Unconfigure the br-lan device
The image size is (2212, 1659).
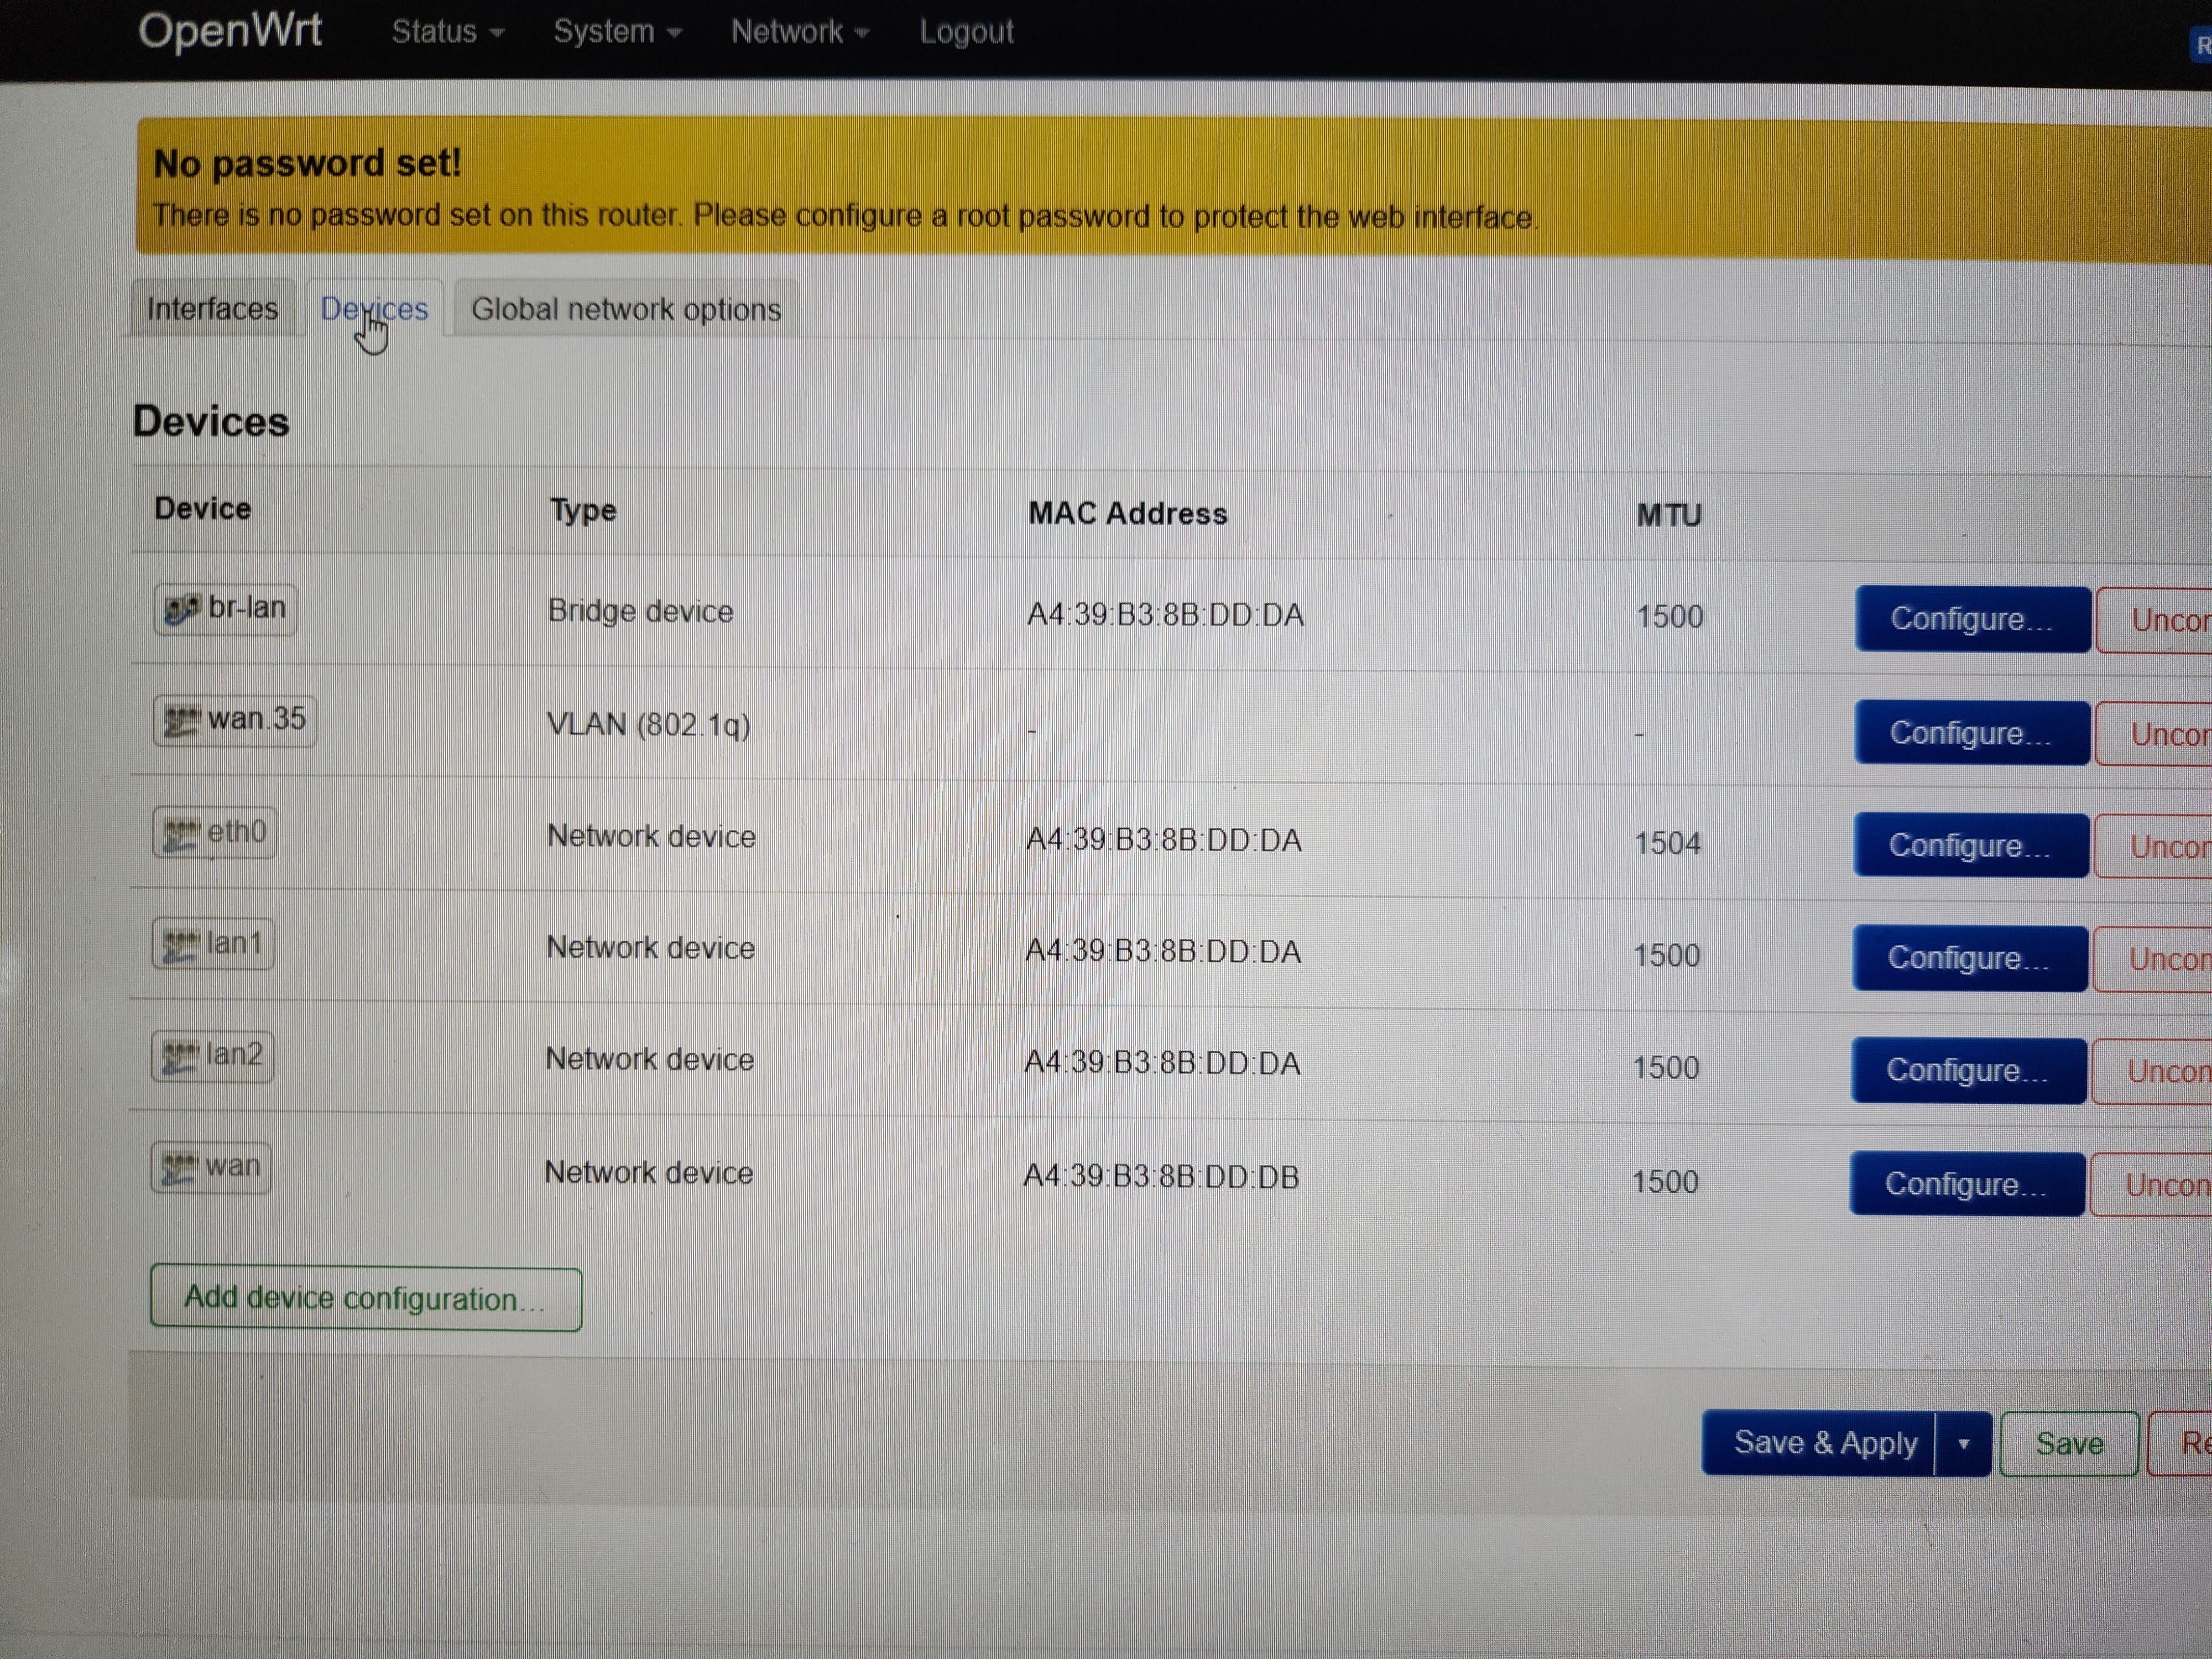pos(2154,620)
